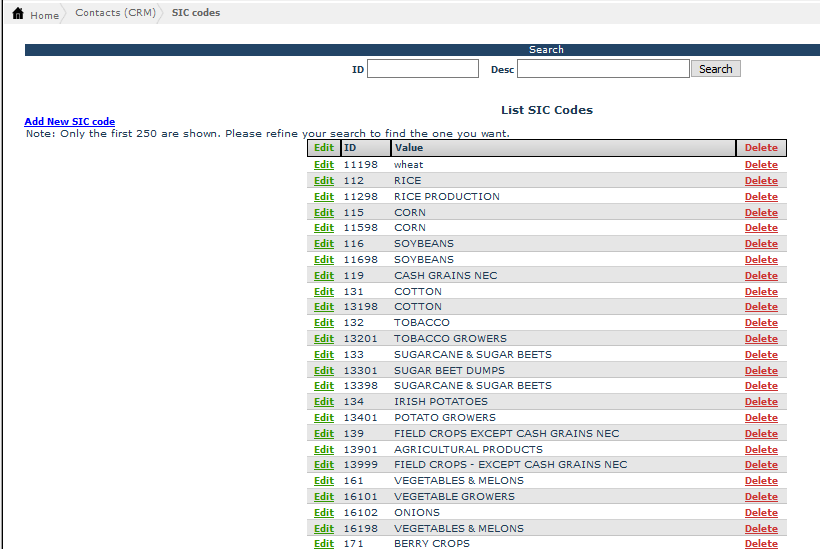Edit the BERRY CROPS entry

[323, 544]
